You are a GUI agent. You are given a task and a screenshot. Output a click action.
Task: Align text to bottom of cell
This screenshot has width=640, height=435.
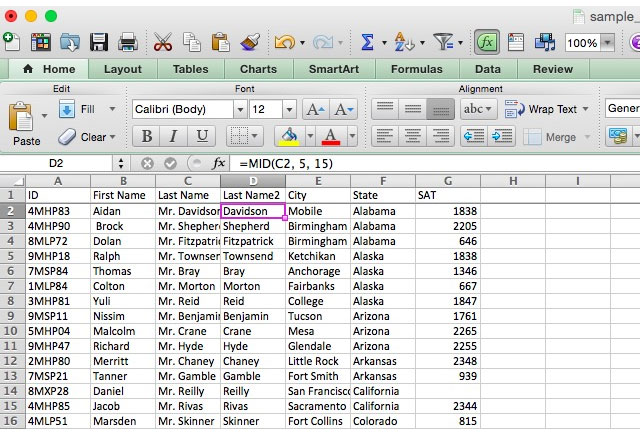tap(440, 109)
